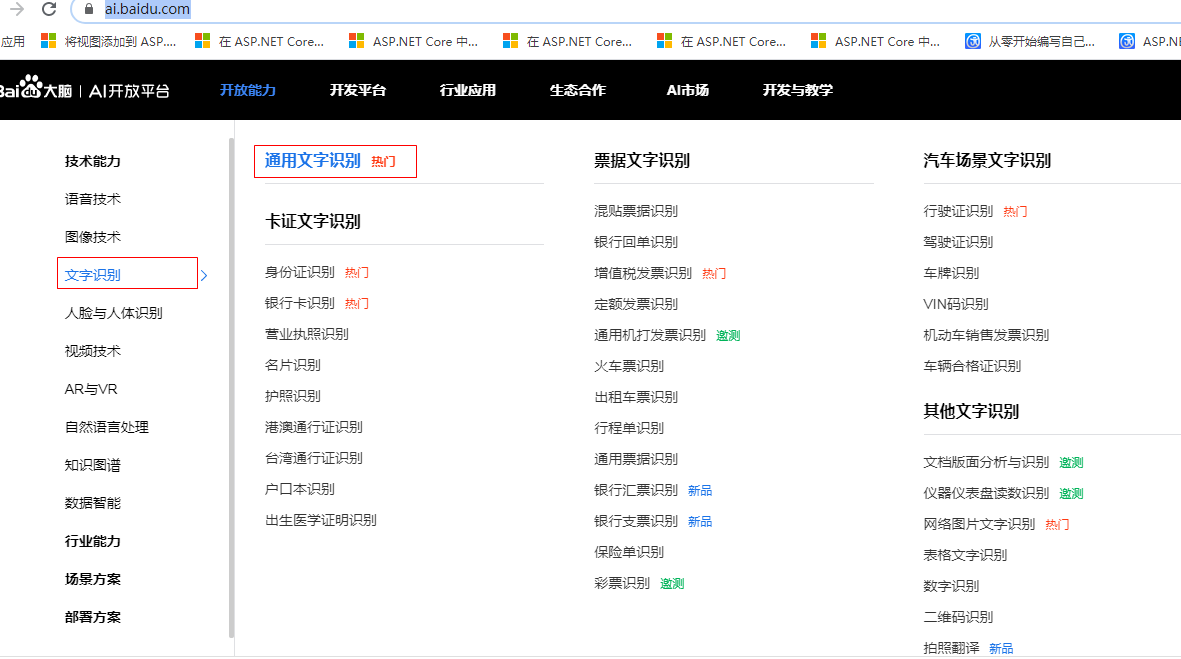The width and height of the screenshot is (1181, 659).
Task: Click the browser forward arrow
Action: pyautogui.click(x=17, y=9)
